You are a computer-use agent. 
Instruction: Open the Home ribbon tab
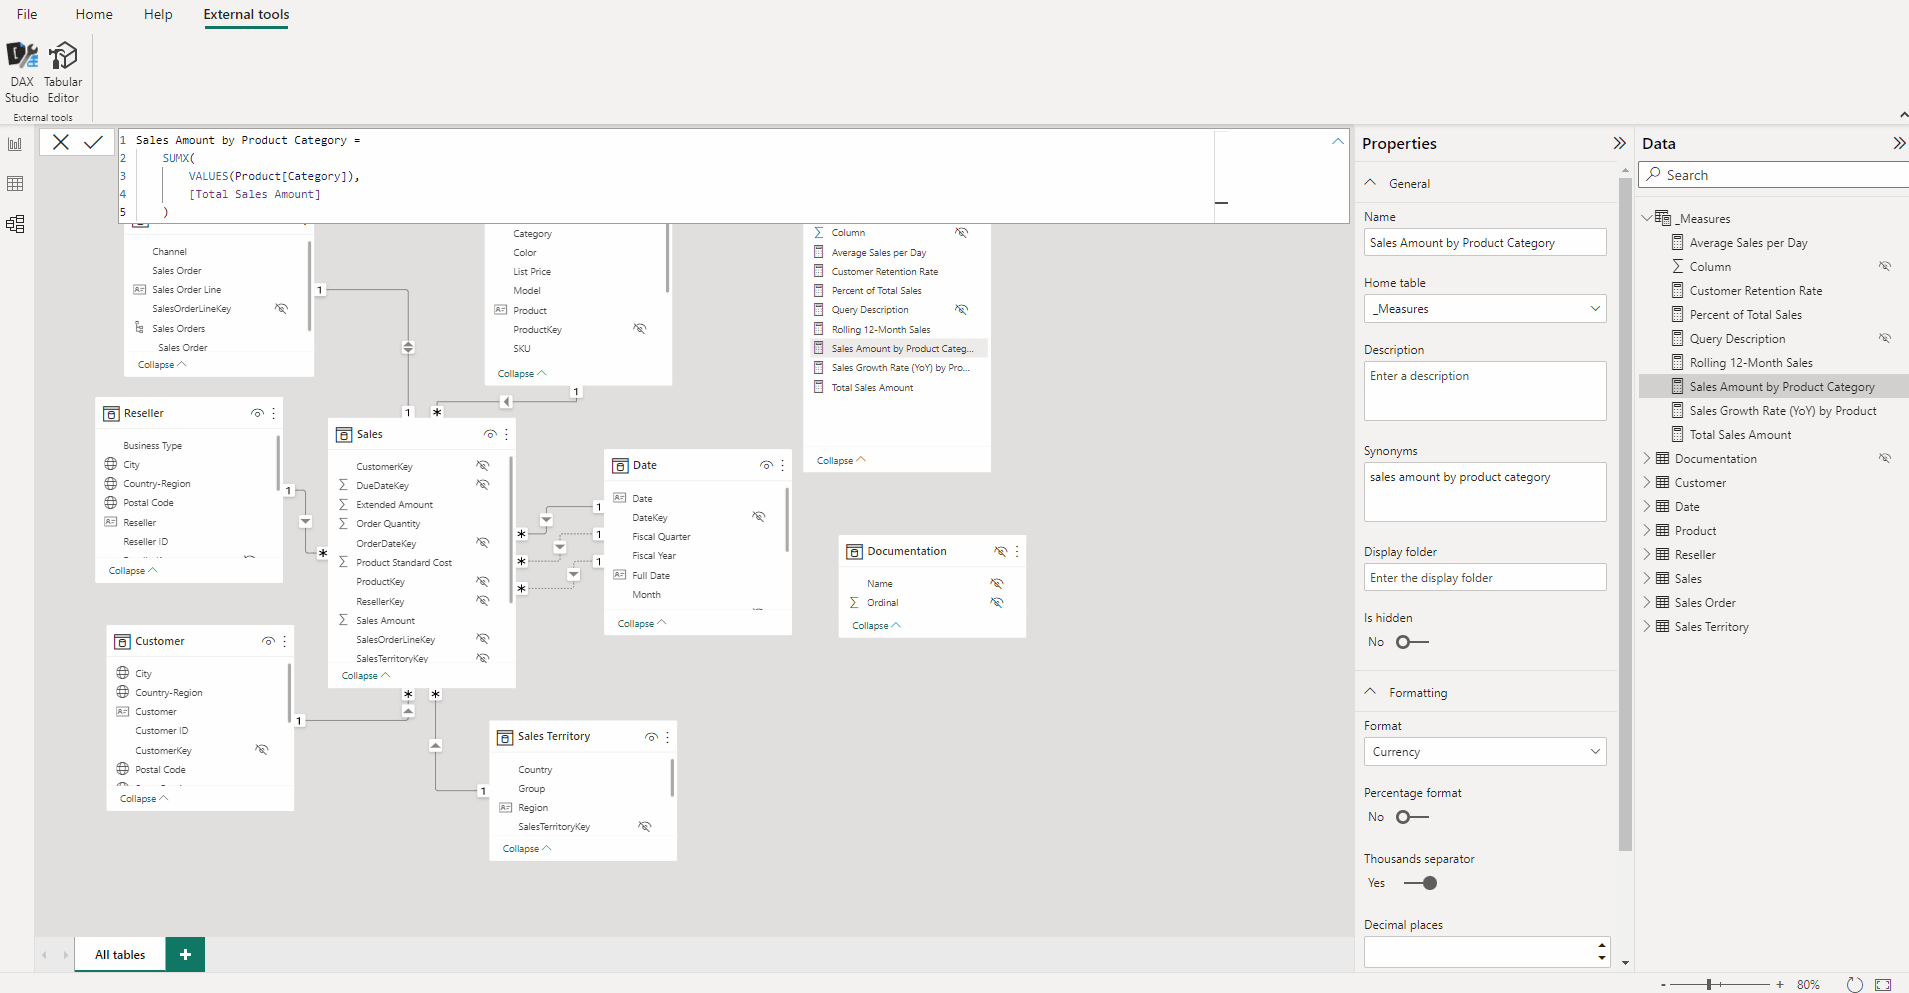click(x=94, y=14)
